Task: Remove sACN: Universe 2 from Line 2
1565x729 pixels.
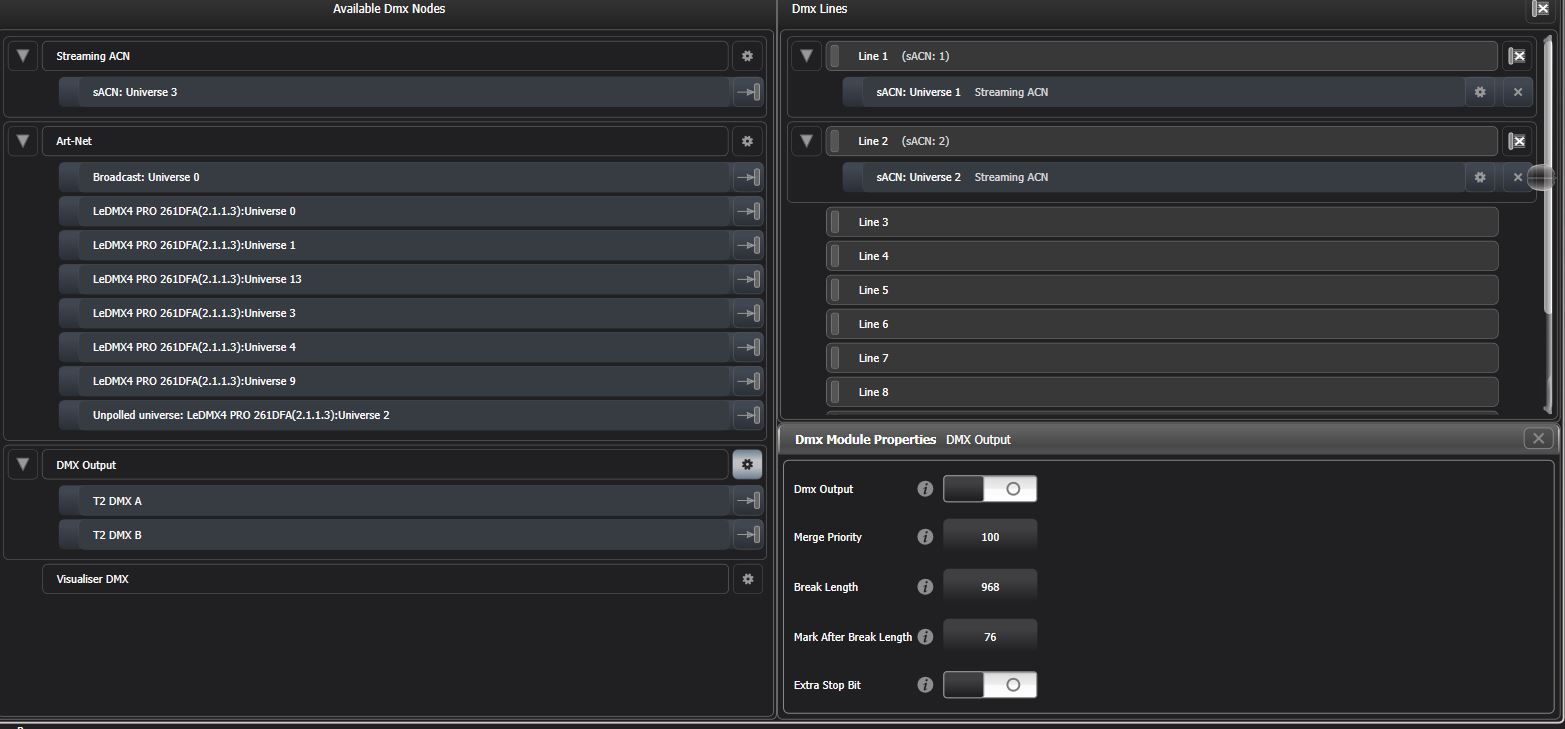Action: point(1517,177)
